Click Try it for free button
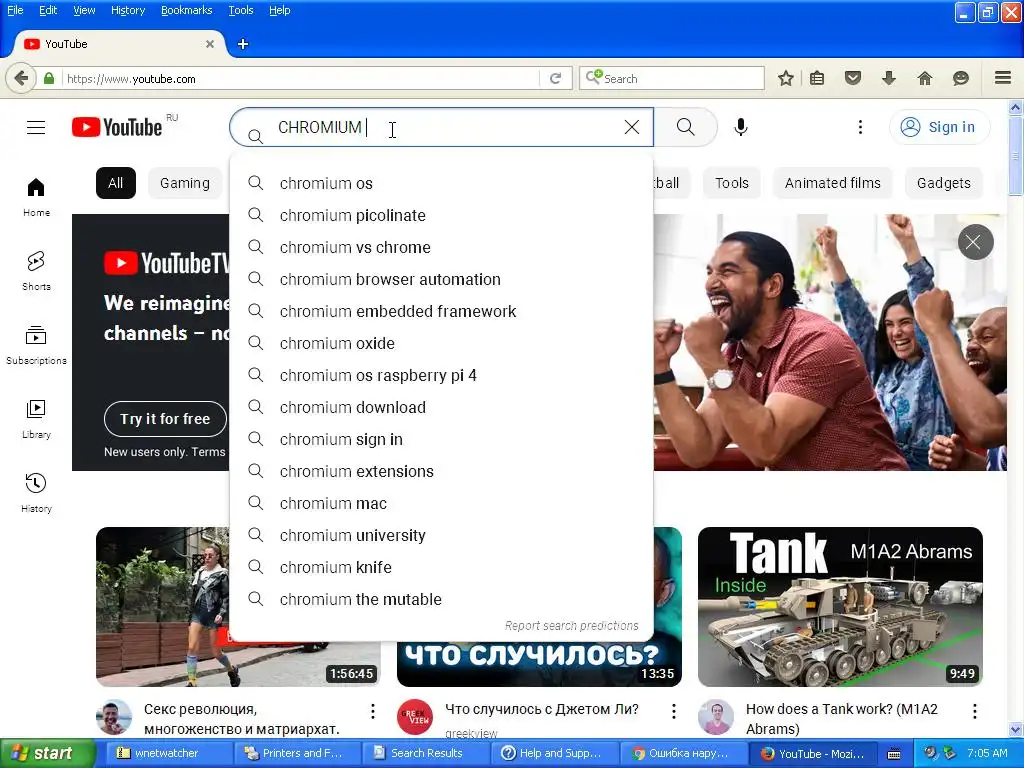This screenshot has width=1024, height=768. [x=165, y=419]
